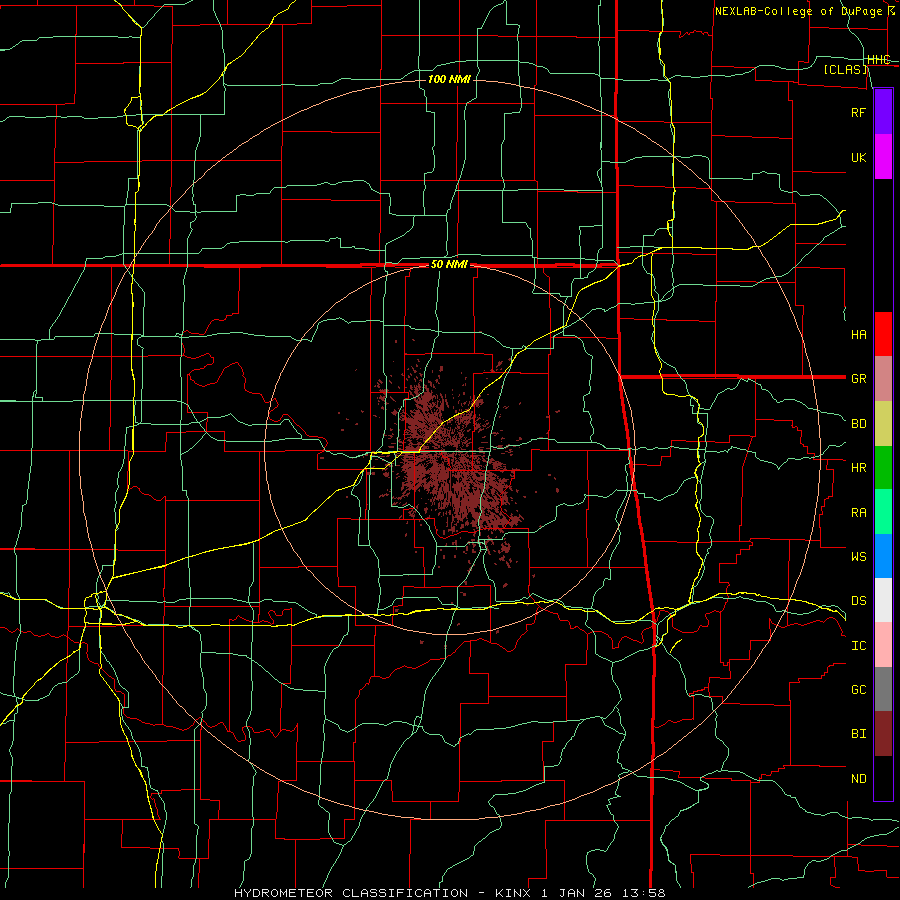Image resolution: width=900 pixels, height=900 pixels.
Task: Click the IC legend label text
Action: pos(858,645)
